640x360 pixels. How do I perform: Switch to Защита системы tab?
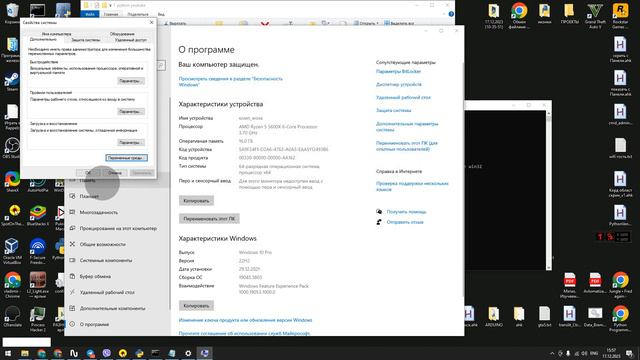[x=86, y=40]
